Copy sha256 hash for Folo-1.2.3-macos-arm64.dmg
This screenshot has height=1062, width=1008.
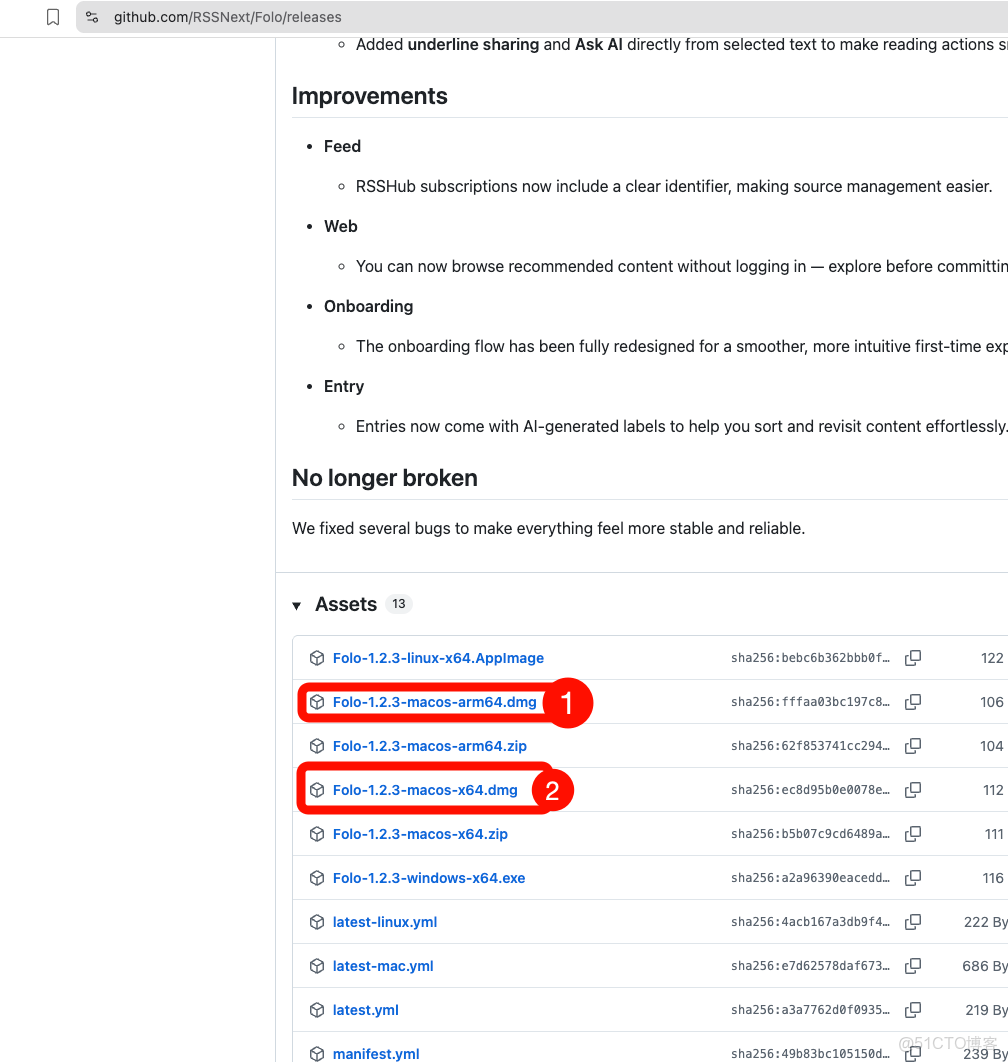coord(913,702)
